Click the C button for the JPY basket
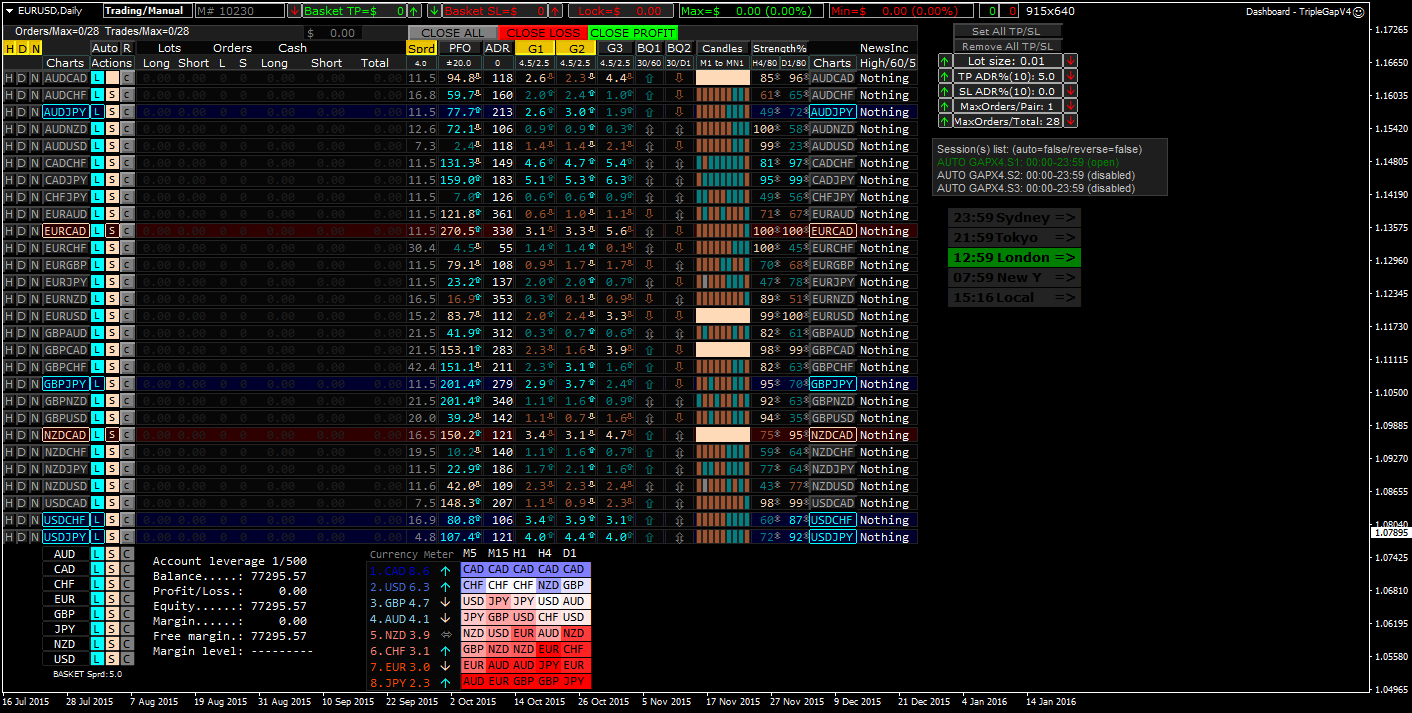1412x713 pixels. point(127,629)
